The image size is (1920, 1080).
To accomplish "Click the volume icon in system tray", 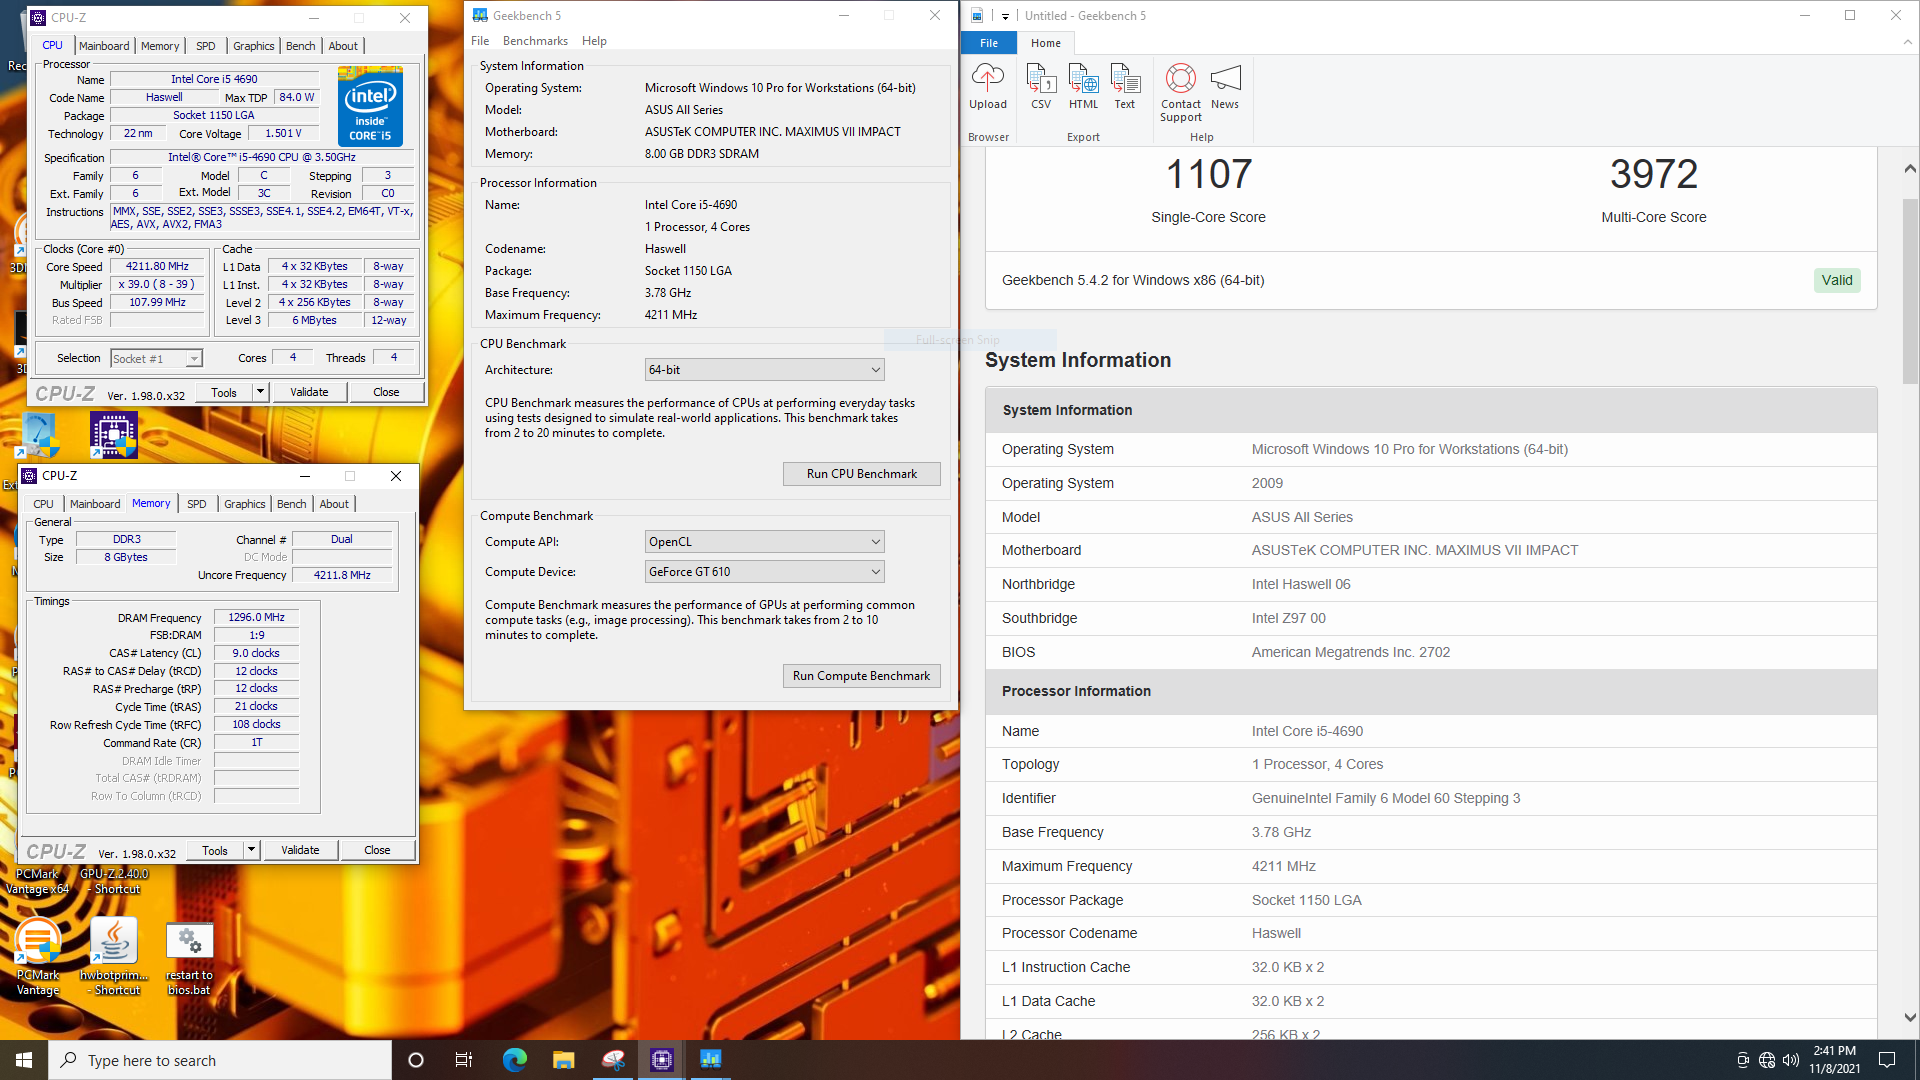I will [1790, 1060].
